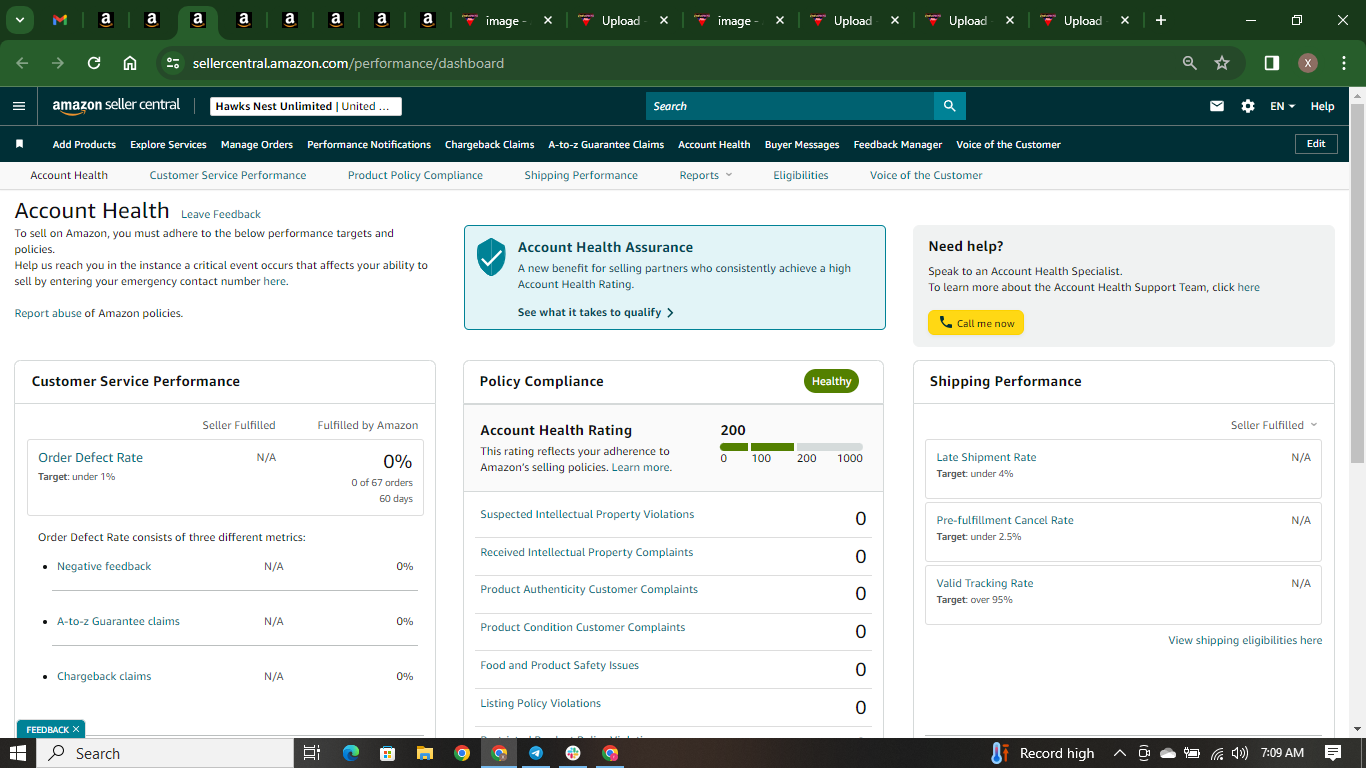This screenshot has width=1366, height=768.
Task: Expand the EN language dropdown
Action: (1282, 106)
